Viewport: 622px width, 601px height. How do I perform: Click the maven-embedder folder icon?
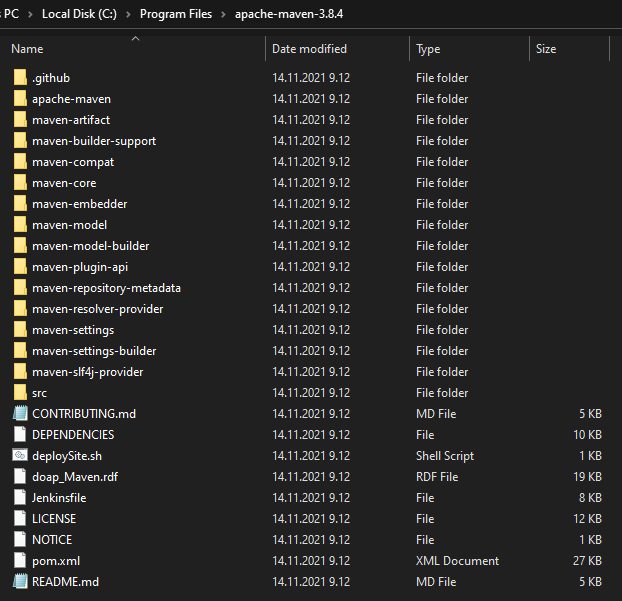[20, 204]
